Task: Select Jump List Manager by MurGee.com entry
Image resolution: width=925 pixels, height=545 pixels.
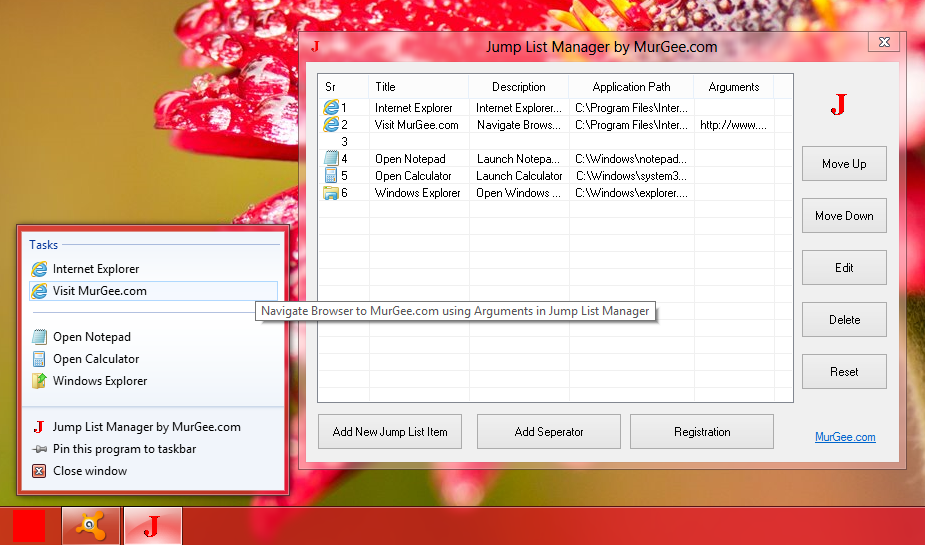Action: 153,426
